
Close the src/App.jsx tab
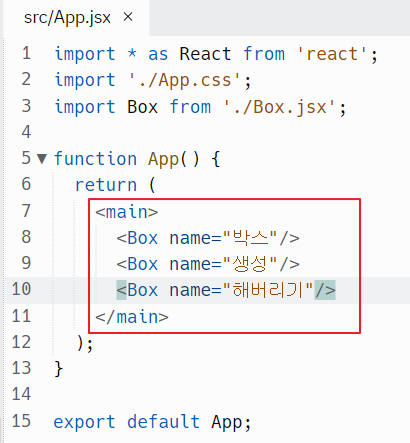point(128,17)
